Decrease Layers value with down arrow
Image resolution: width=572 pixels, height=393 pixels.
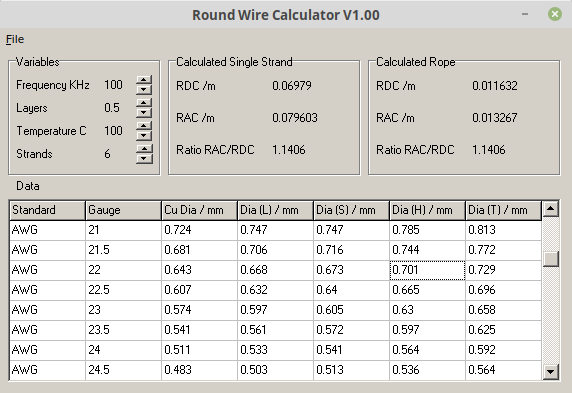click(x=144, y=113)
